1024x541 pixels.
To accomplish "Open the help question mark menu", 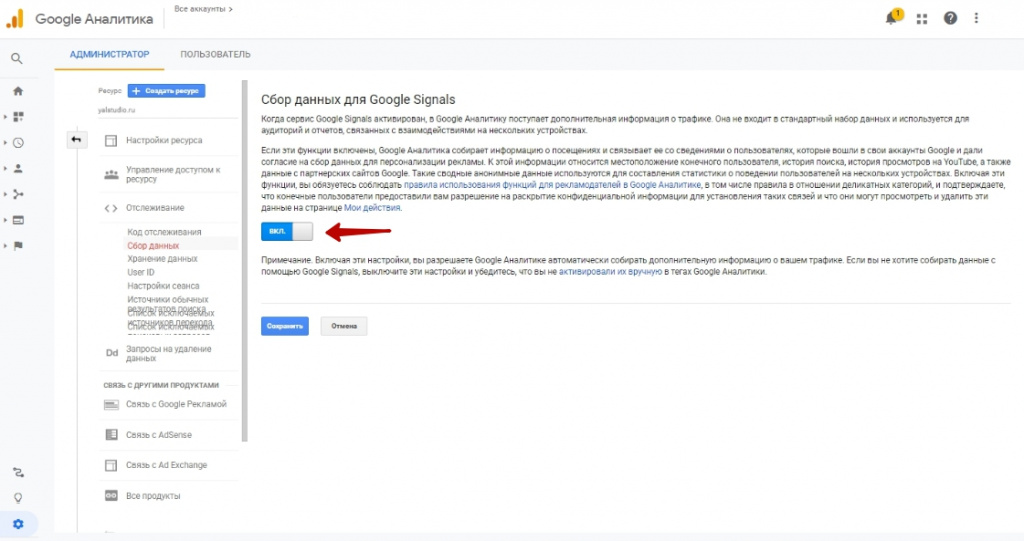I will [950, 18].
